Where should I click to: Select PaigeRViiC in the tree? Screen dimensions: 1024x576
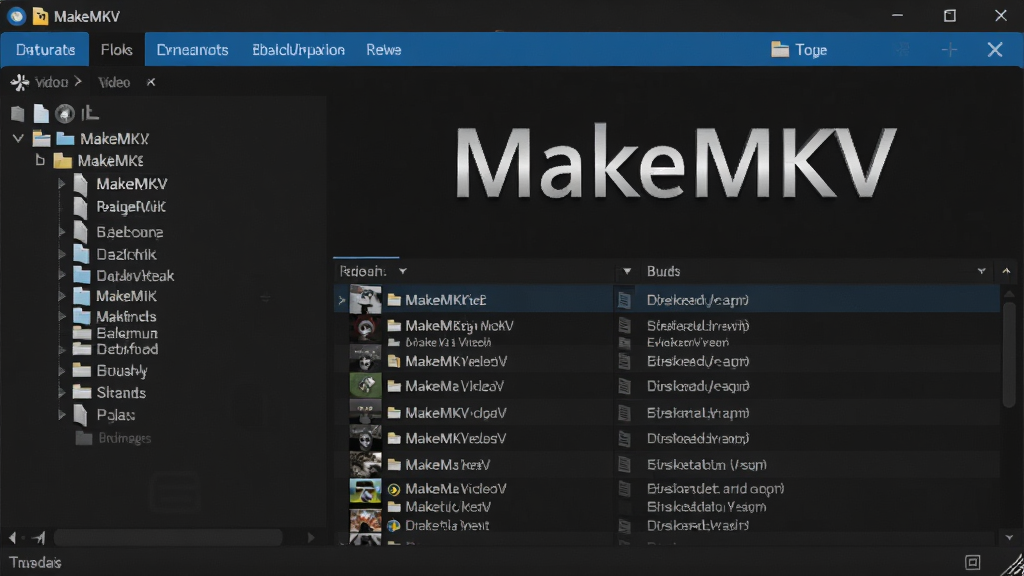pos(131,207)
